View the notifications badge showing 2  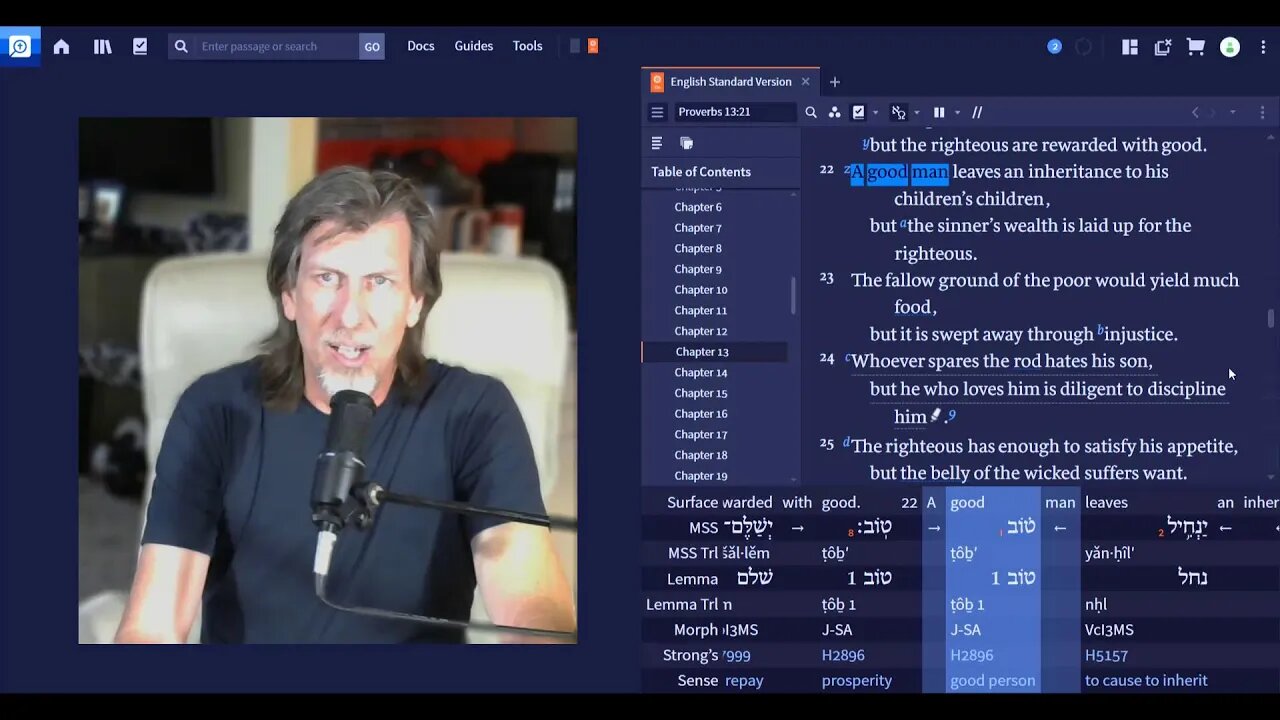(x=1054, y=46)
